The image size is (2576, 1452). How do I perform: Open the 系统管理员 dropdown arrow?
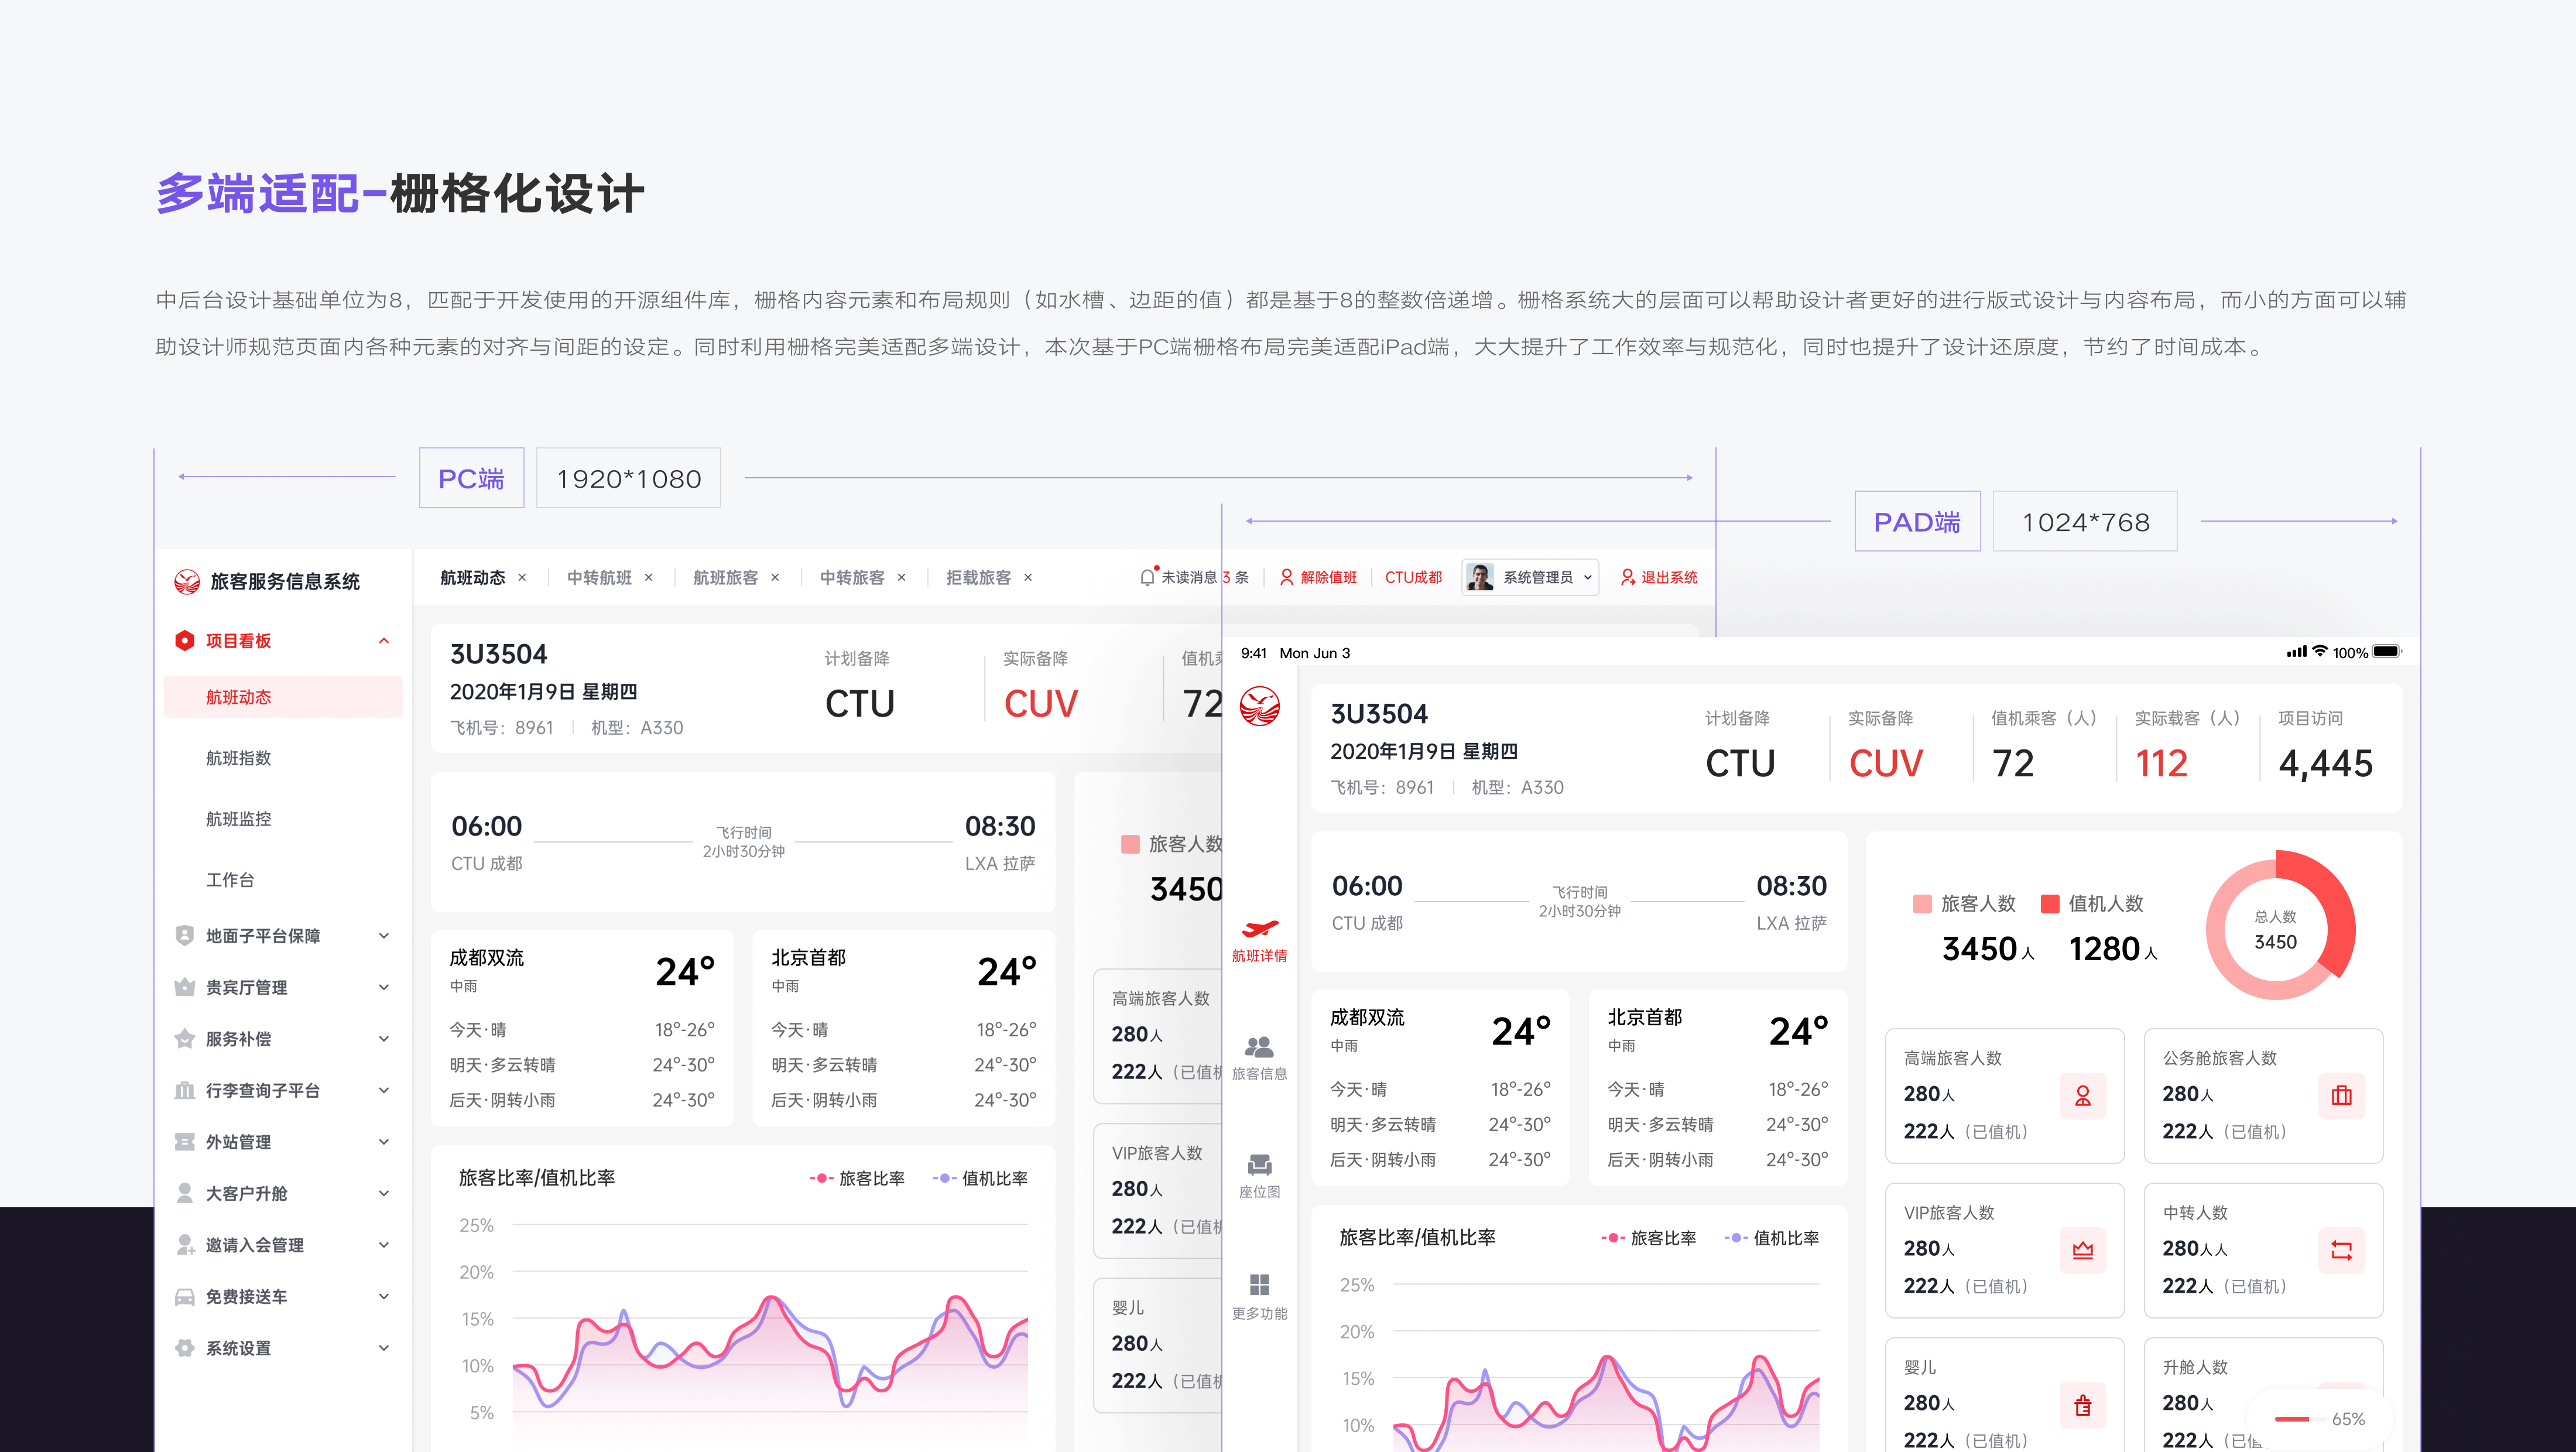coord(1587,577)
